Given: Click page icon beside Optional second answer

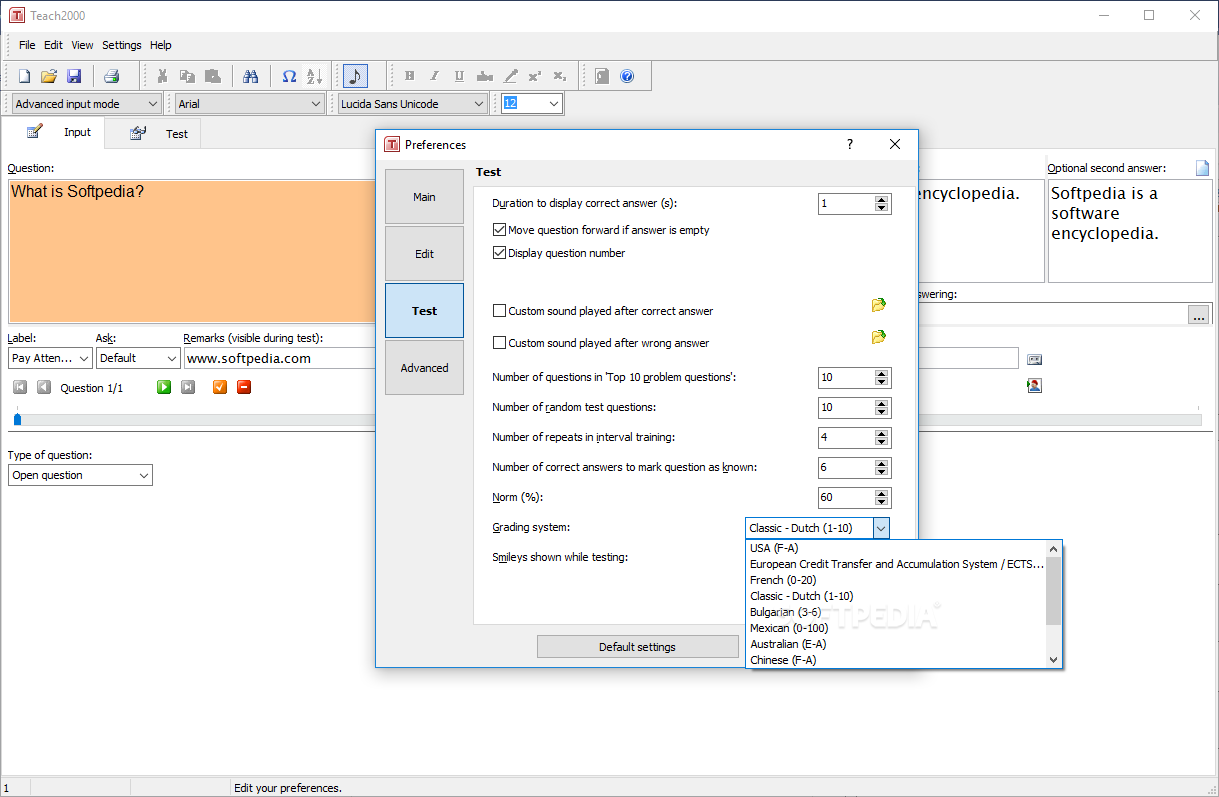Looking at the screenshot, I should pyautogui.click(x=1203, y=168).
